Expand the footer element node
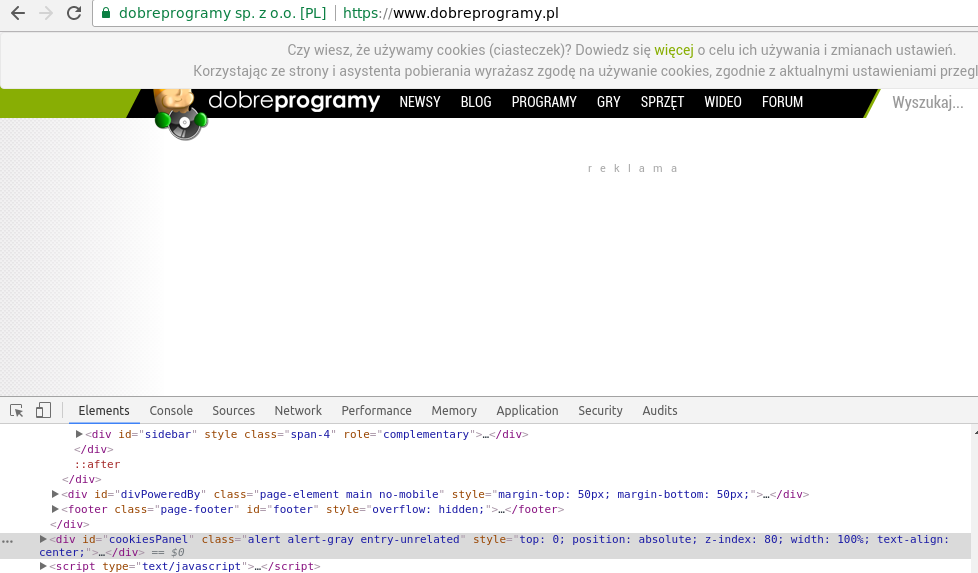978x573 pixels. click(55, 509)
